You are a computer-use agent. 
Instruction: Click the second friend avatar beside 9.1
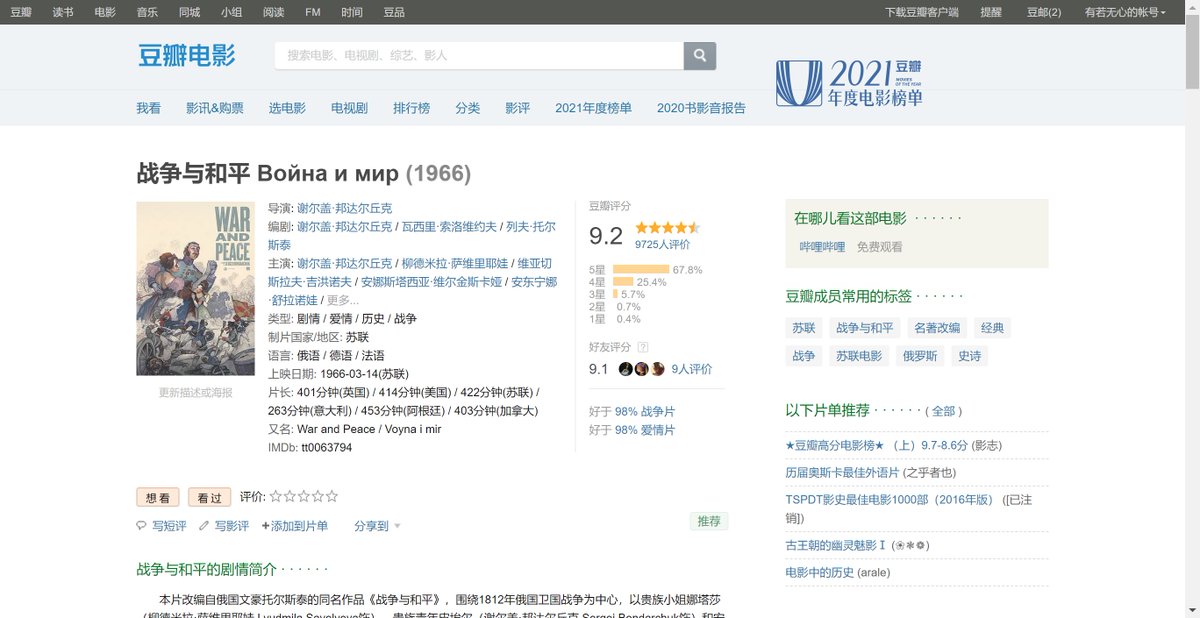point(641,369)
